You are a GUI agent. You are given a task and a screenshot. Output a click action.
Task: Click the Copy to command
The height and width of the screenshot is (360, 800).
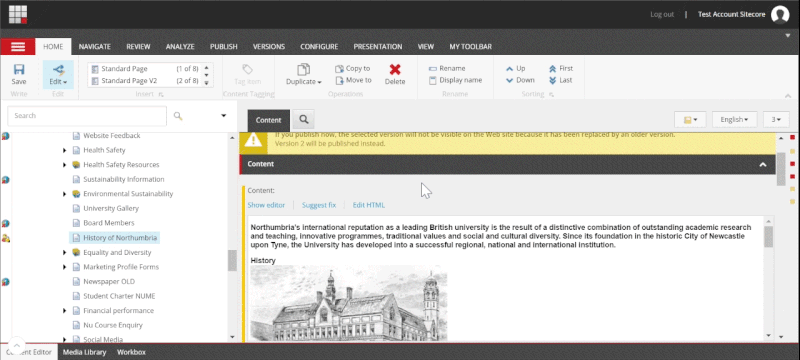point(353,68)
